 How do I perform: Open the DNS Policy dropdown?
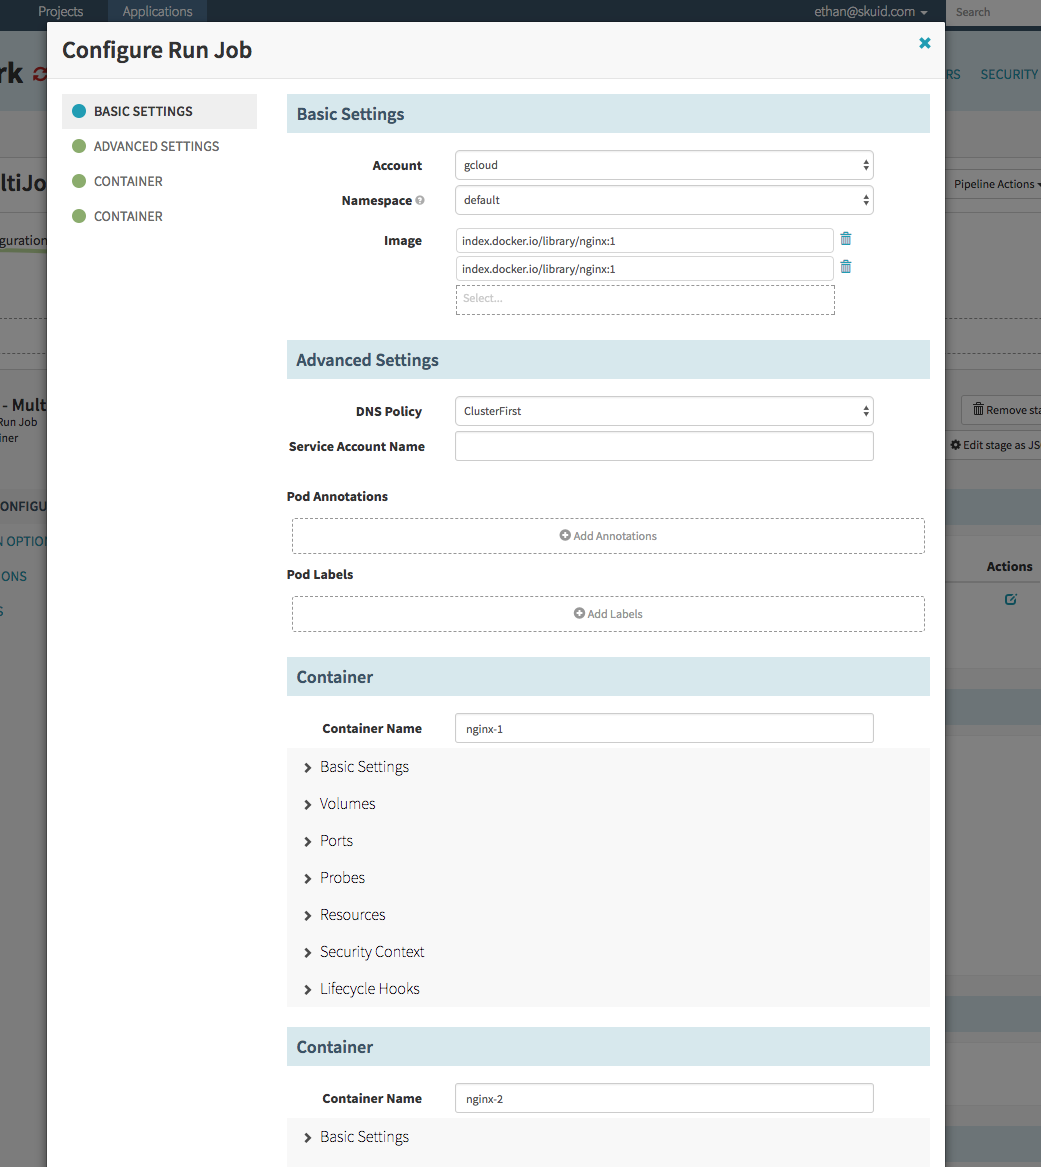click(664, 411)
